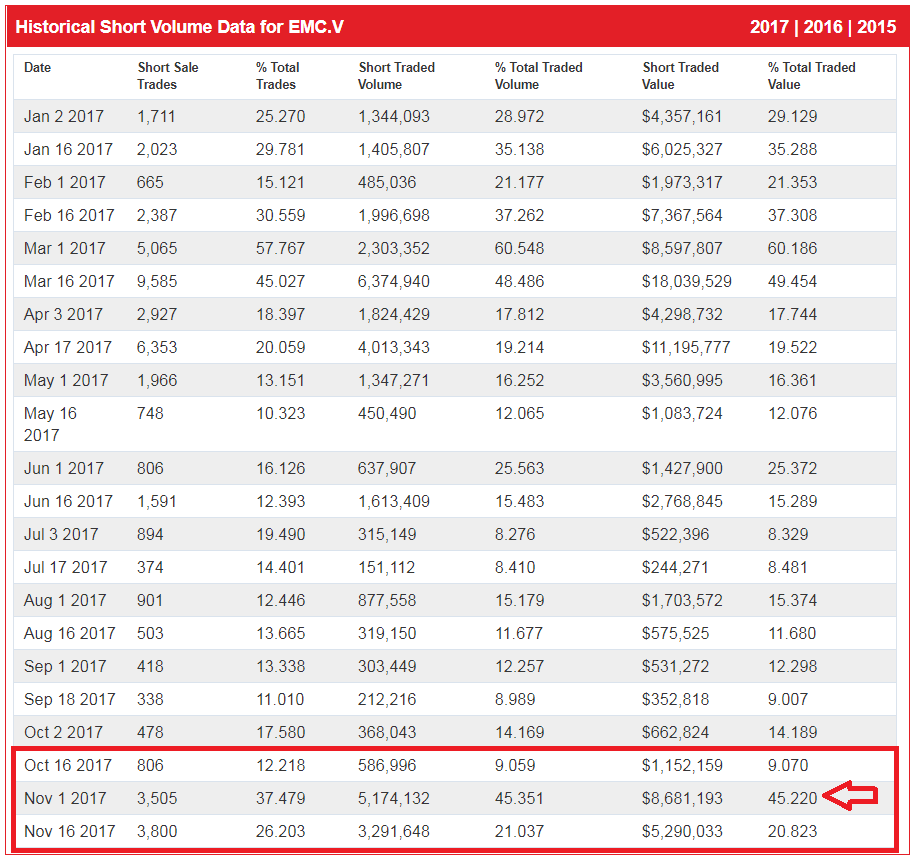The height and width of the screenshot is (860, 916).
Task: Select the Sep 18 2017 date cell
Action: click(x=70, y=699)
